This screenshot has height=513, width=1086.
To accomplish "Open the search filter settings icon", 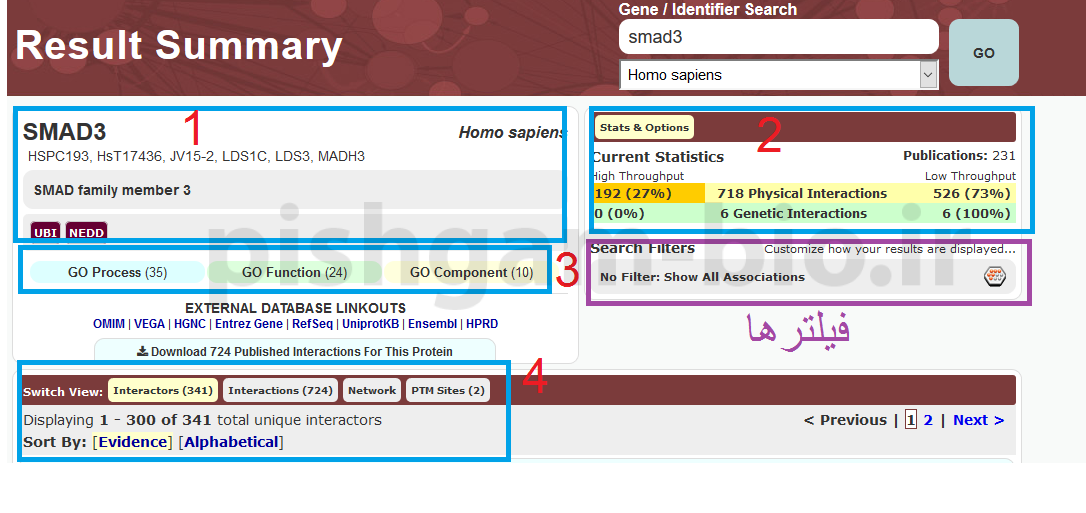I will 993,277.
